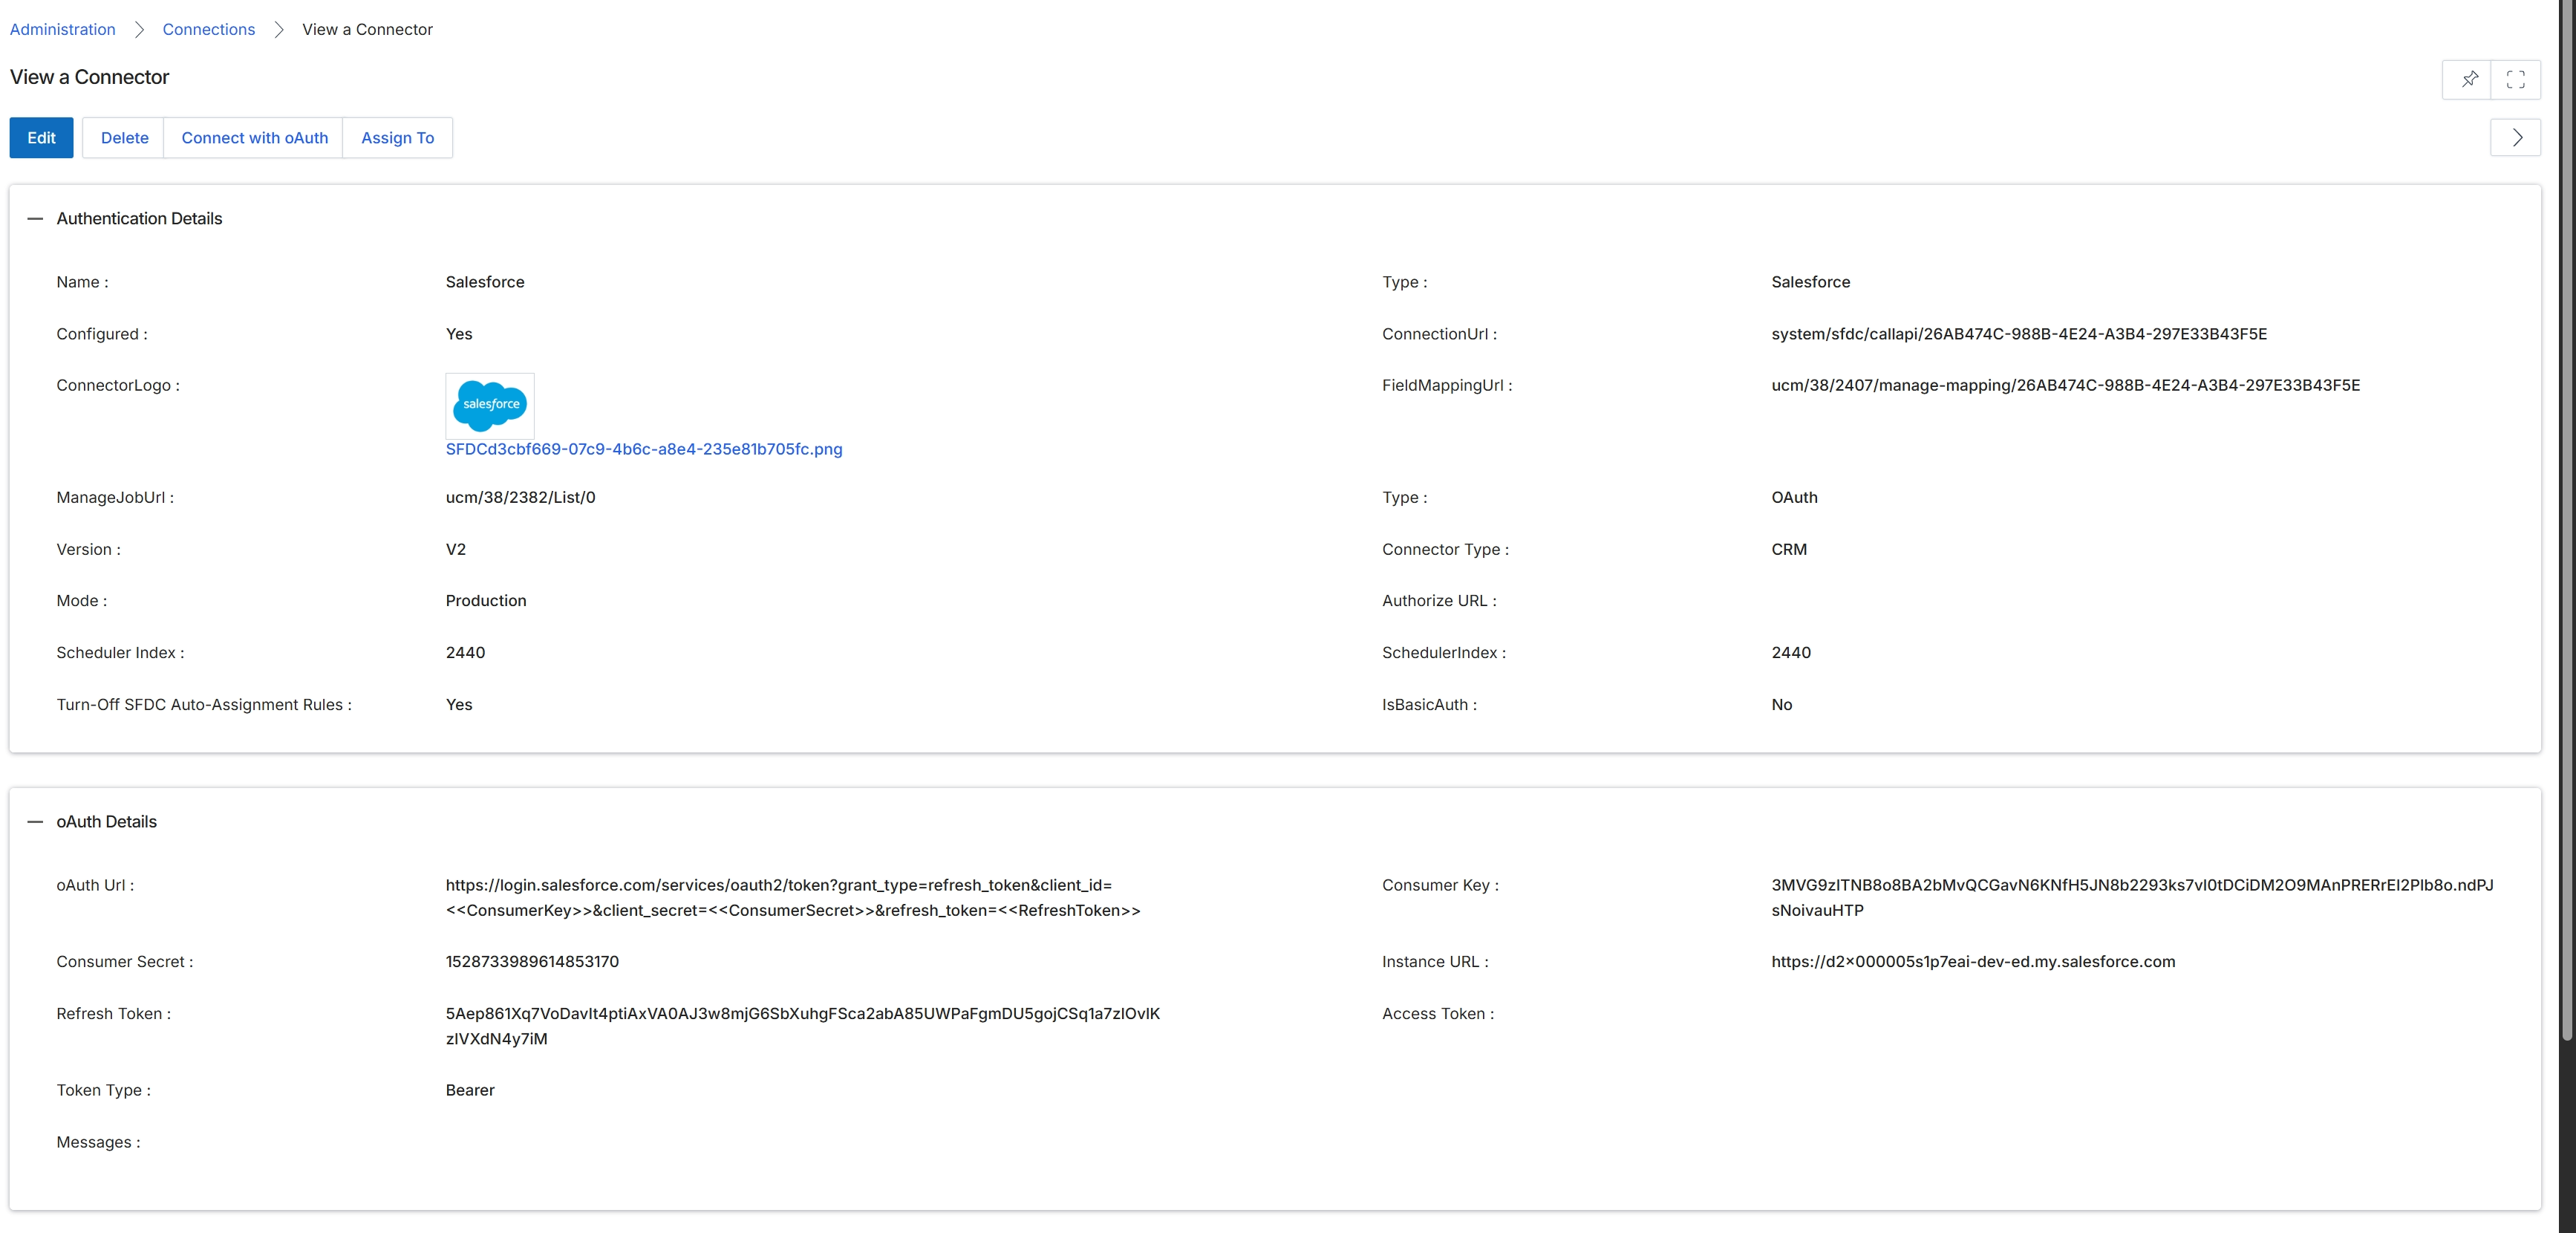This screenshot has width=2576, height=1233.
Task: Pin this connector page
Action: click(x=2468, y=79)
